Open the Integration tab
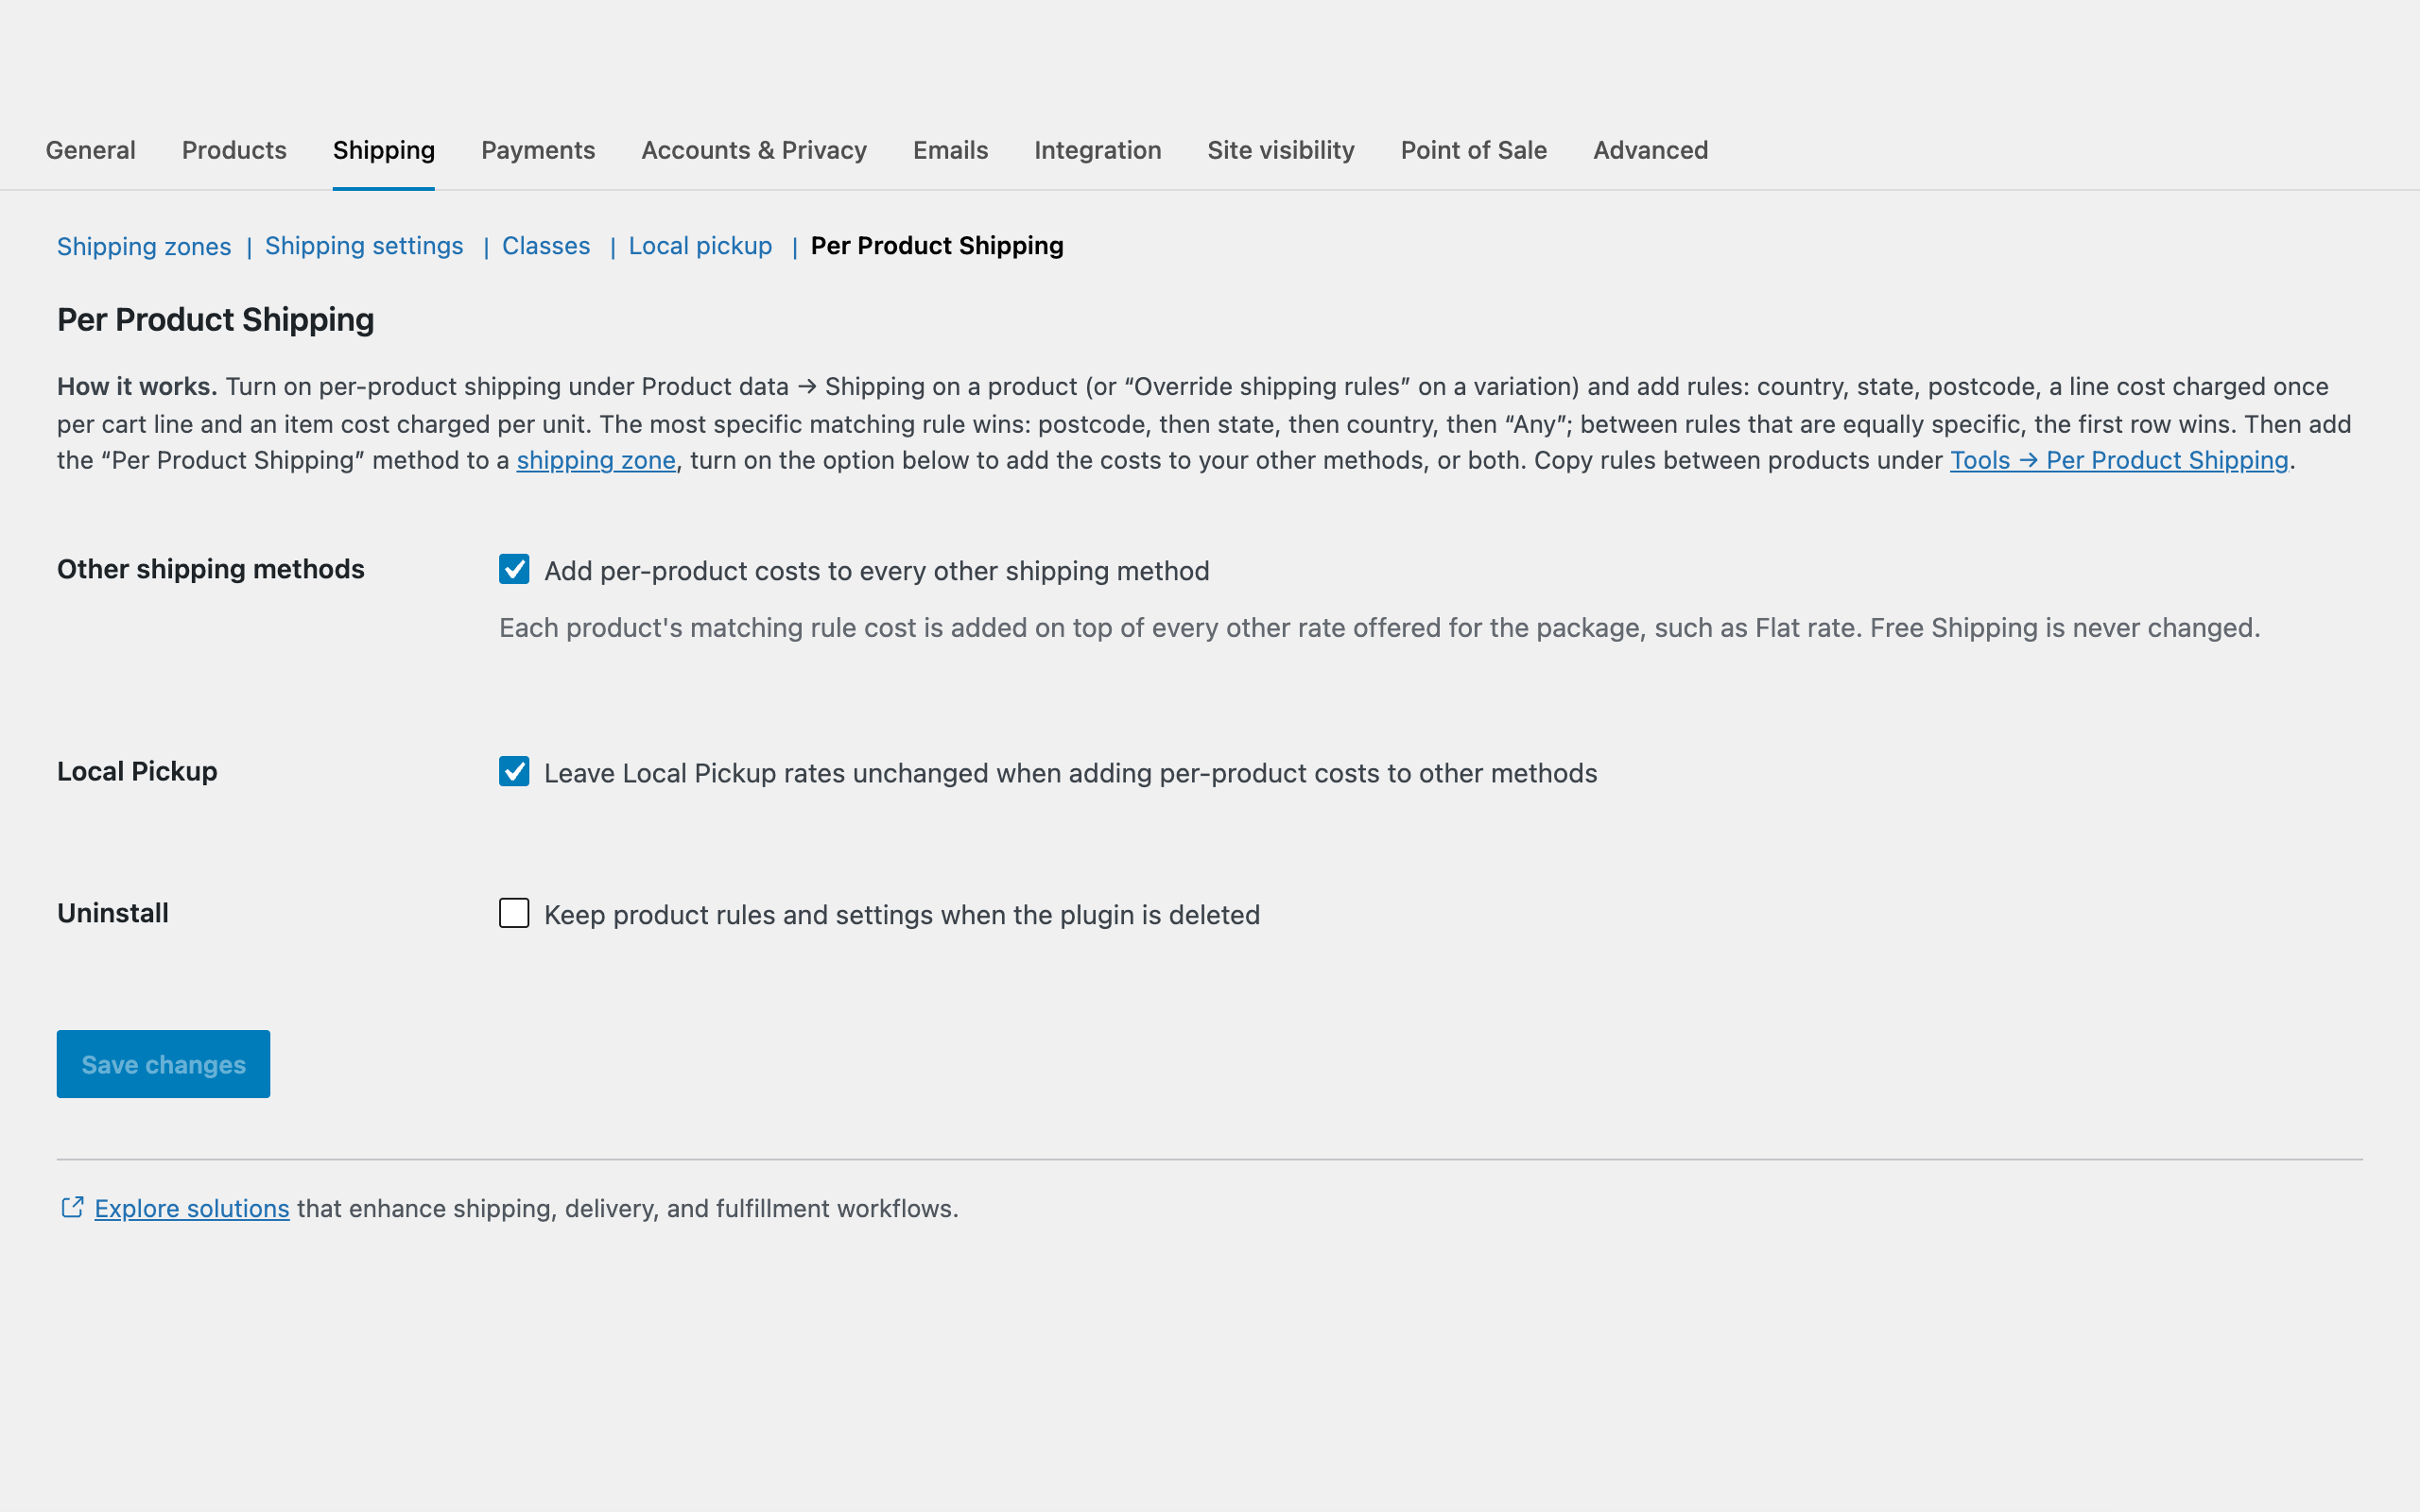The width and height of the screenshot is (2420, 1512). pyautogui.click(x=1097, y=150)
